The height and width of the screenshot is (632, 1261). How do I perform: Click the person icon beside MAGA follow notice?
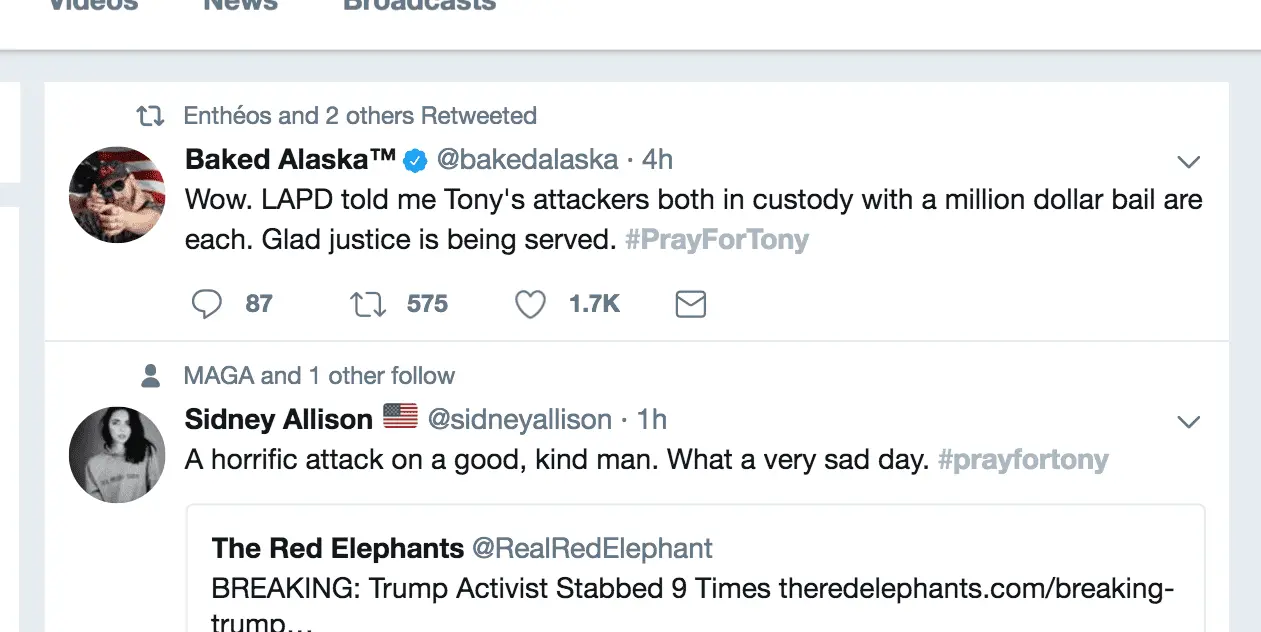(151, 376)
